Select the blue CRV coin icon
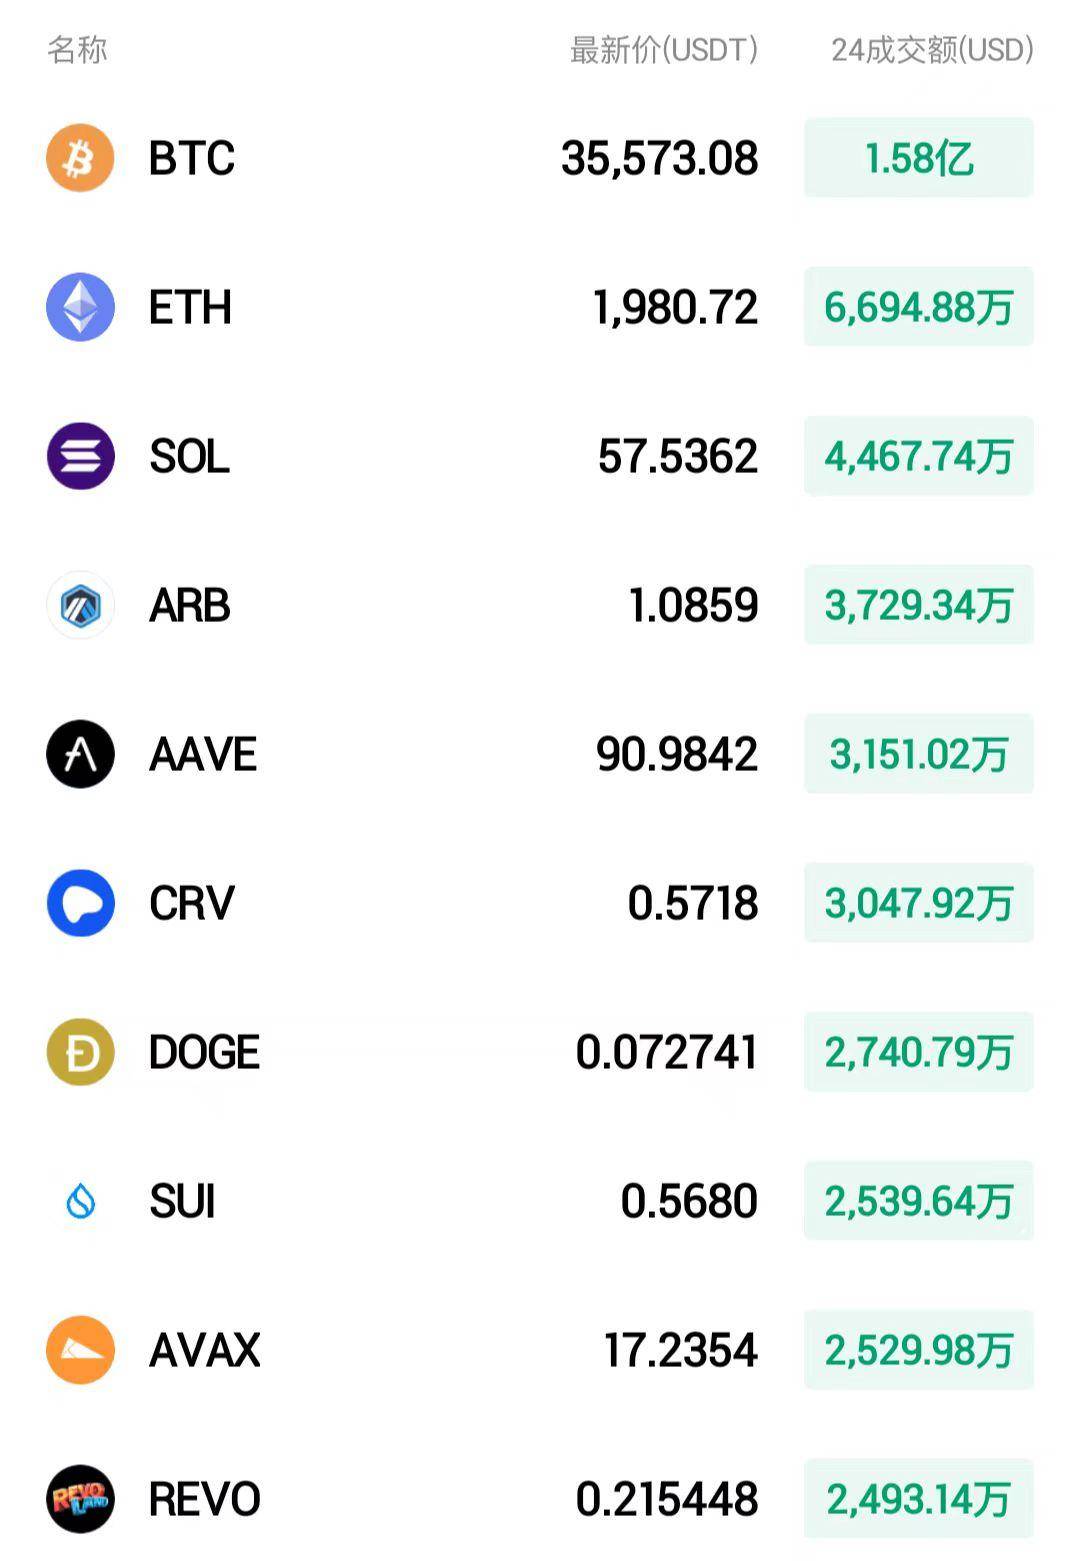The image size is (1080, 1561). (80, 903)
